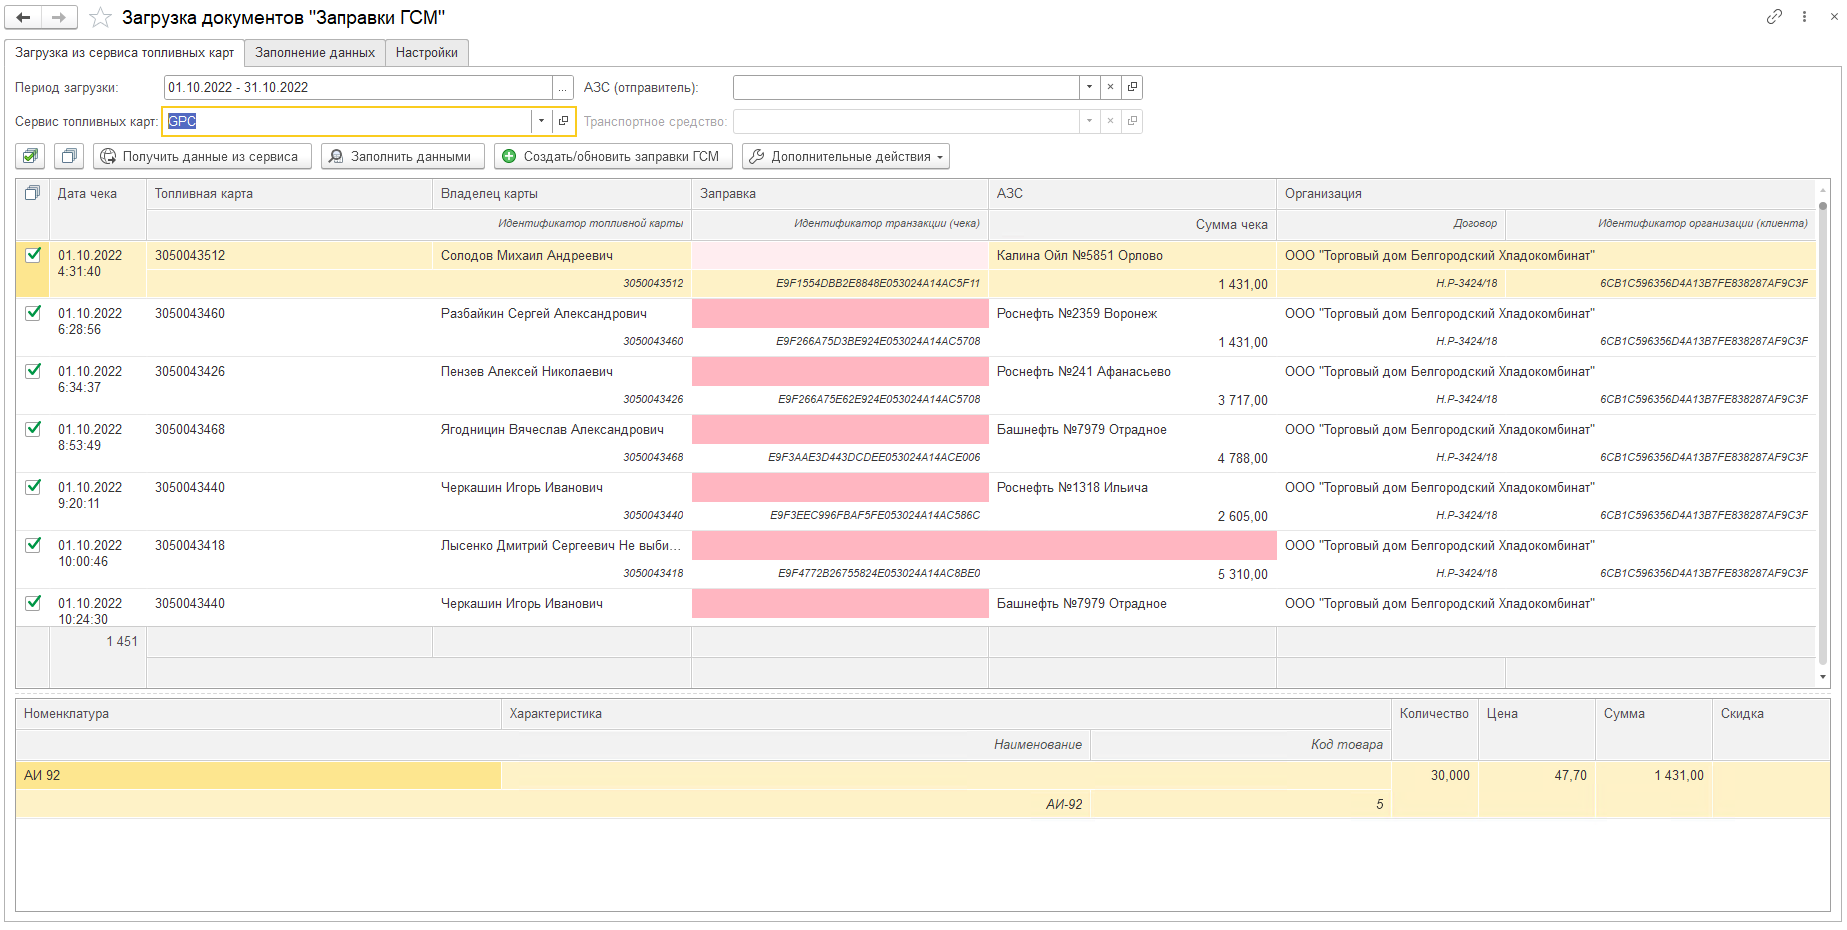Switch to the Настройки tab

[426, 53]
